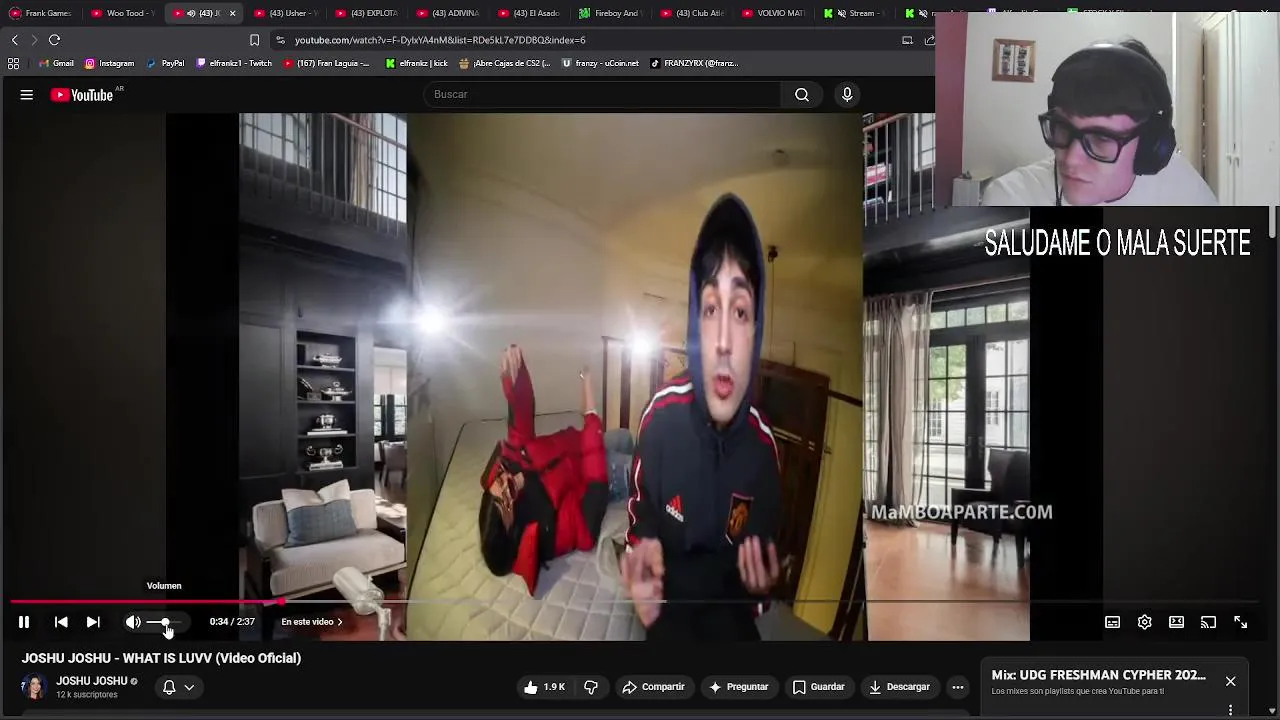
Task: Switch to the 'Fireboy And' tab
Action: tap(613, 13)
